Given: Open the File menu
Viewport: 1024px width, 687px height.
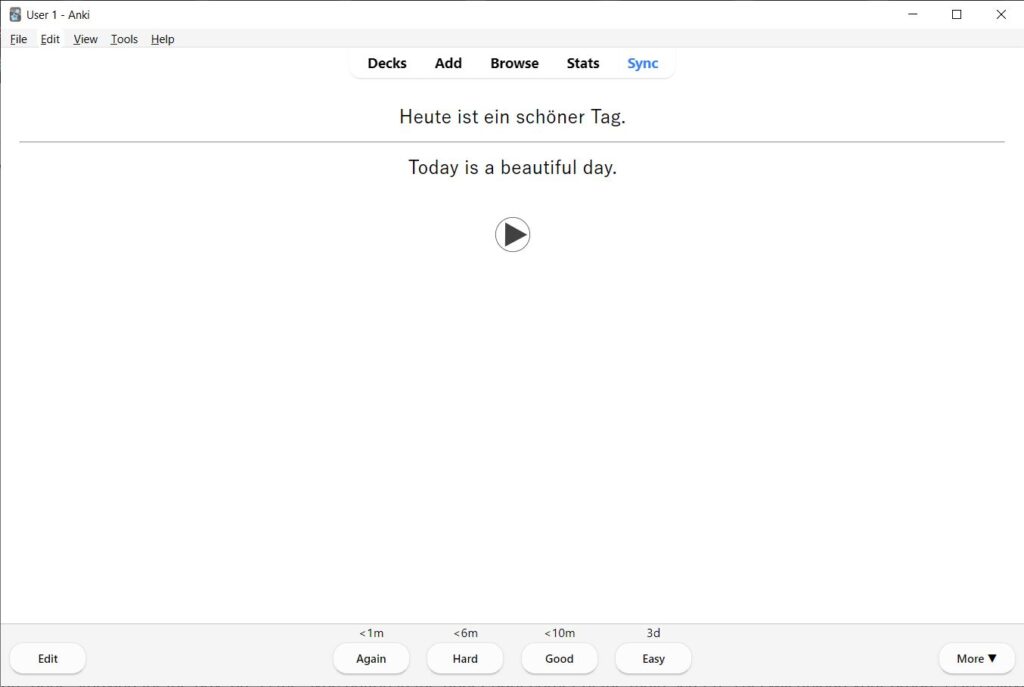Looking at the screenshot, I should 18,39.
